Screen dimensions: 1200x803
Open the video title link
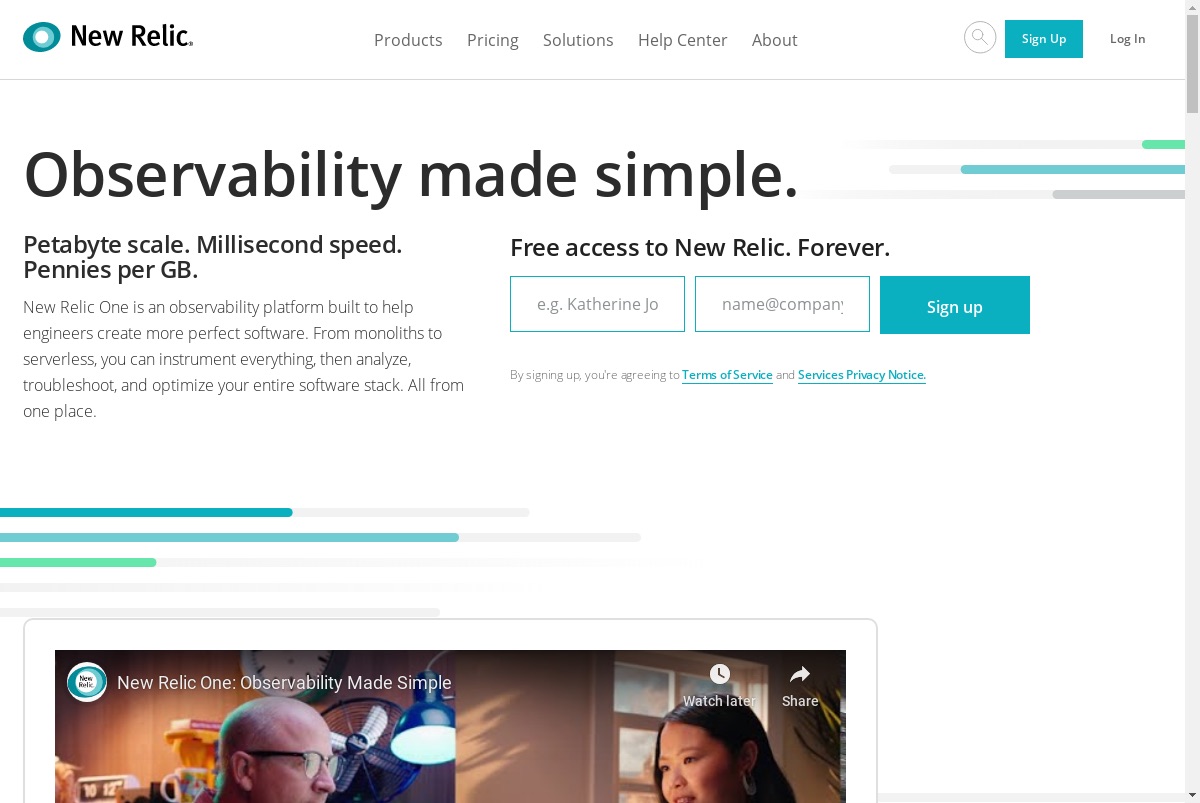[284, 683]
